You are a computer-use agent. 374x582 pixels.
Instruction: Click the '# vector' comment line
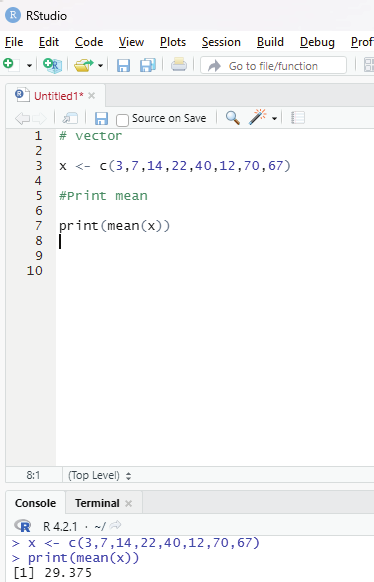pos(91,136)
